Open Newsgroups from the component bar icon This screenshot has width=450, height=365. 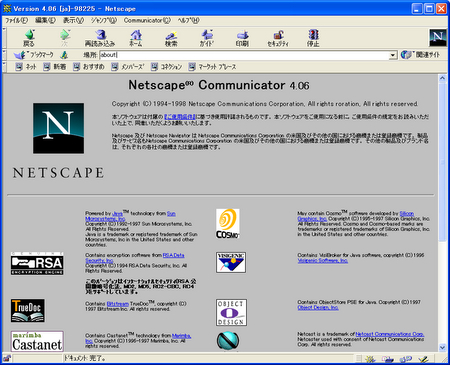coord(406,359)
